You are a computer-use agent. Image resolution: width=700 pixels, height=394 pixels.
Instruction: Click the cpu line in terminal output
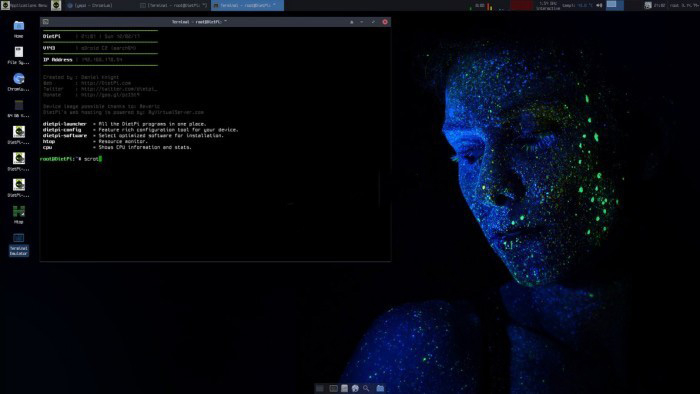(117, 147)
